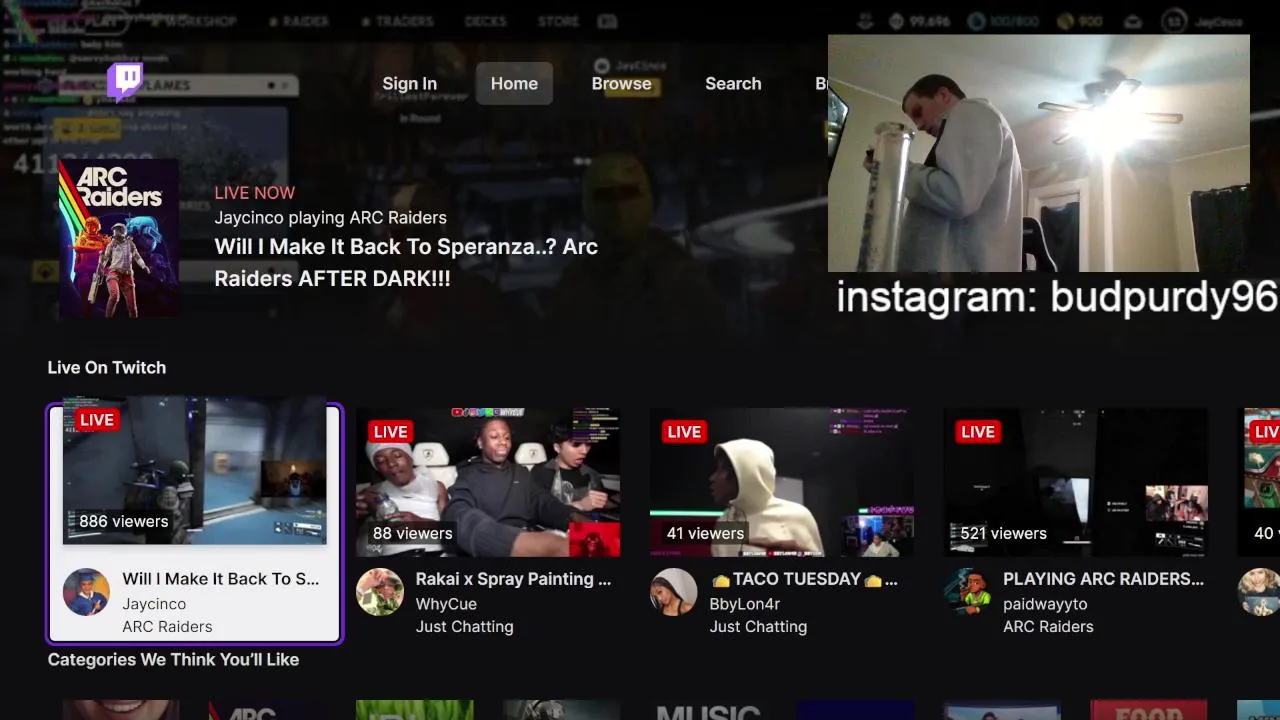Click BbyLon4r channel avatar

coord(673,592)
